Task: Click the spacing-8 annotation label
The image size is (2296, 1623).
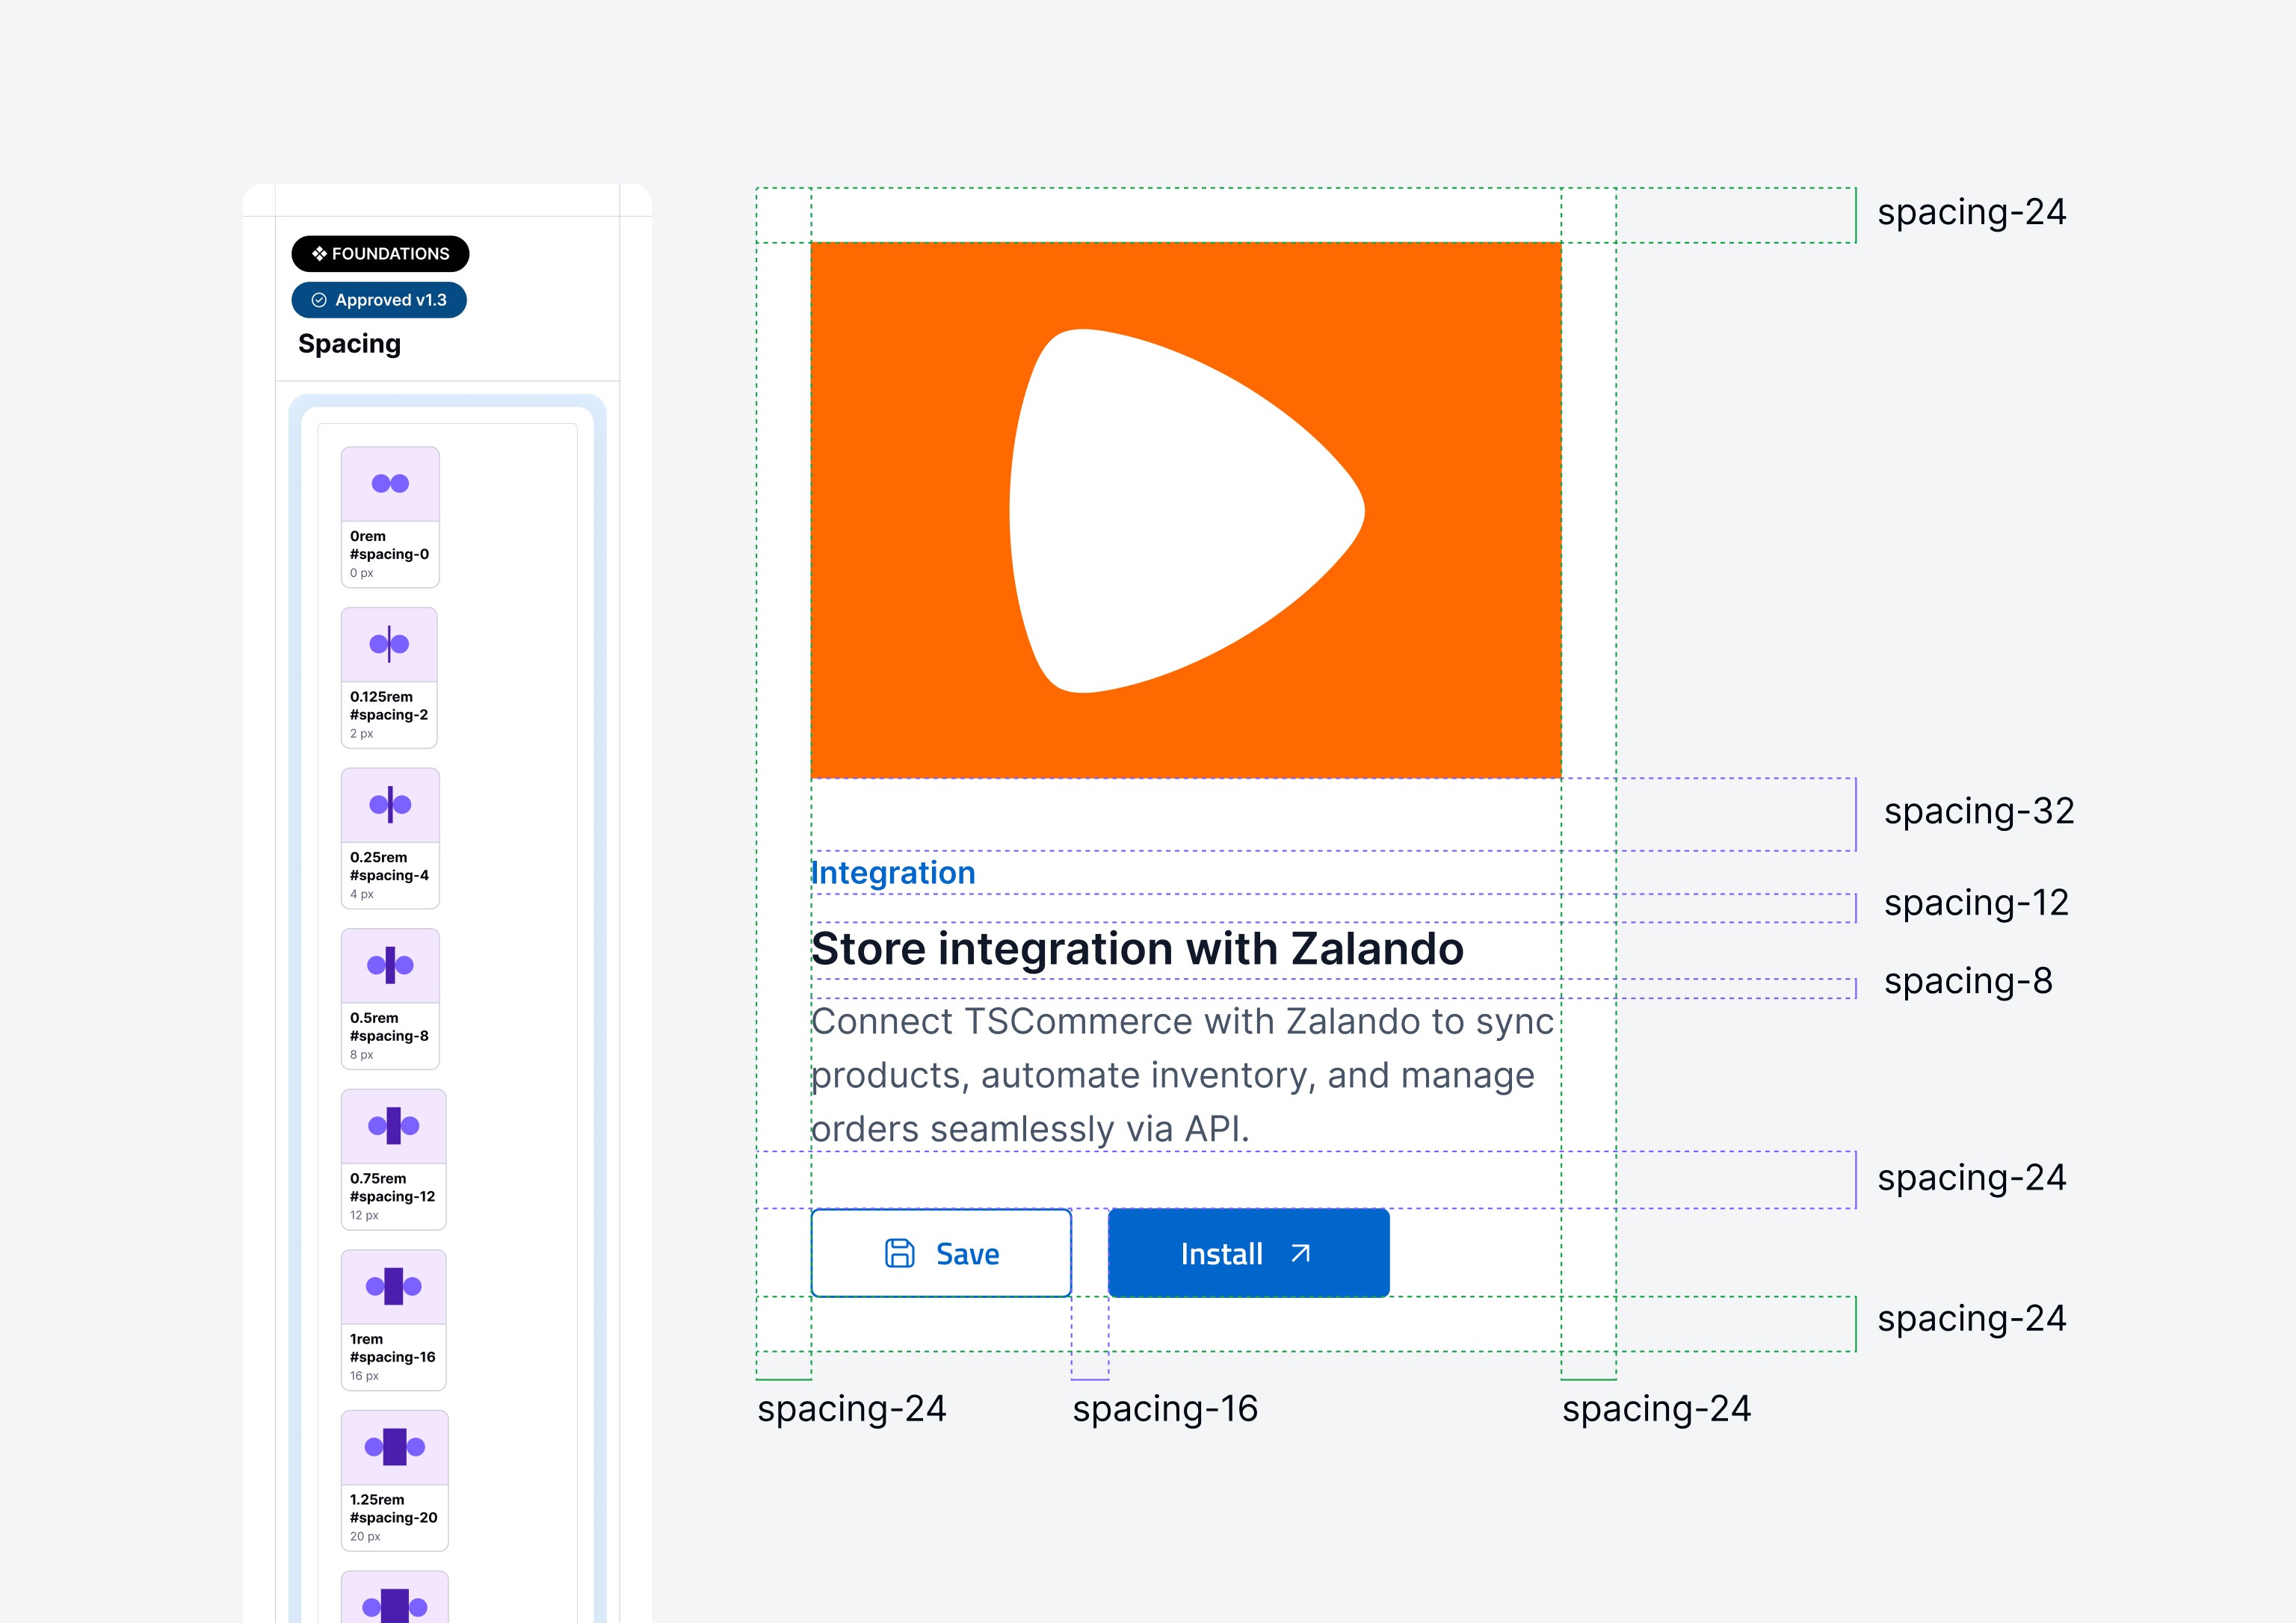Action: (1968, 981)
